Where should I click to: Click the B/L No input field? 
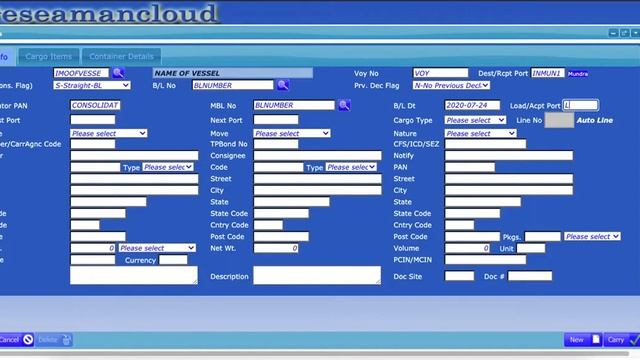coord(233,85)
